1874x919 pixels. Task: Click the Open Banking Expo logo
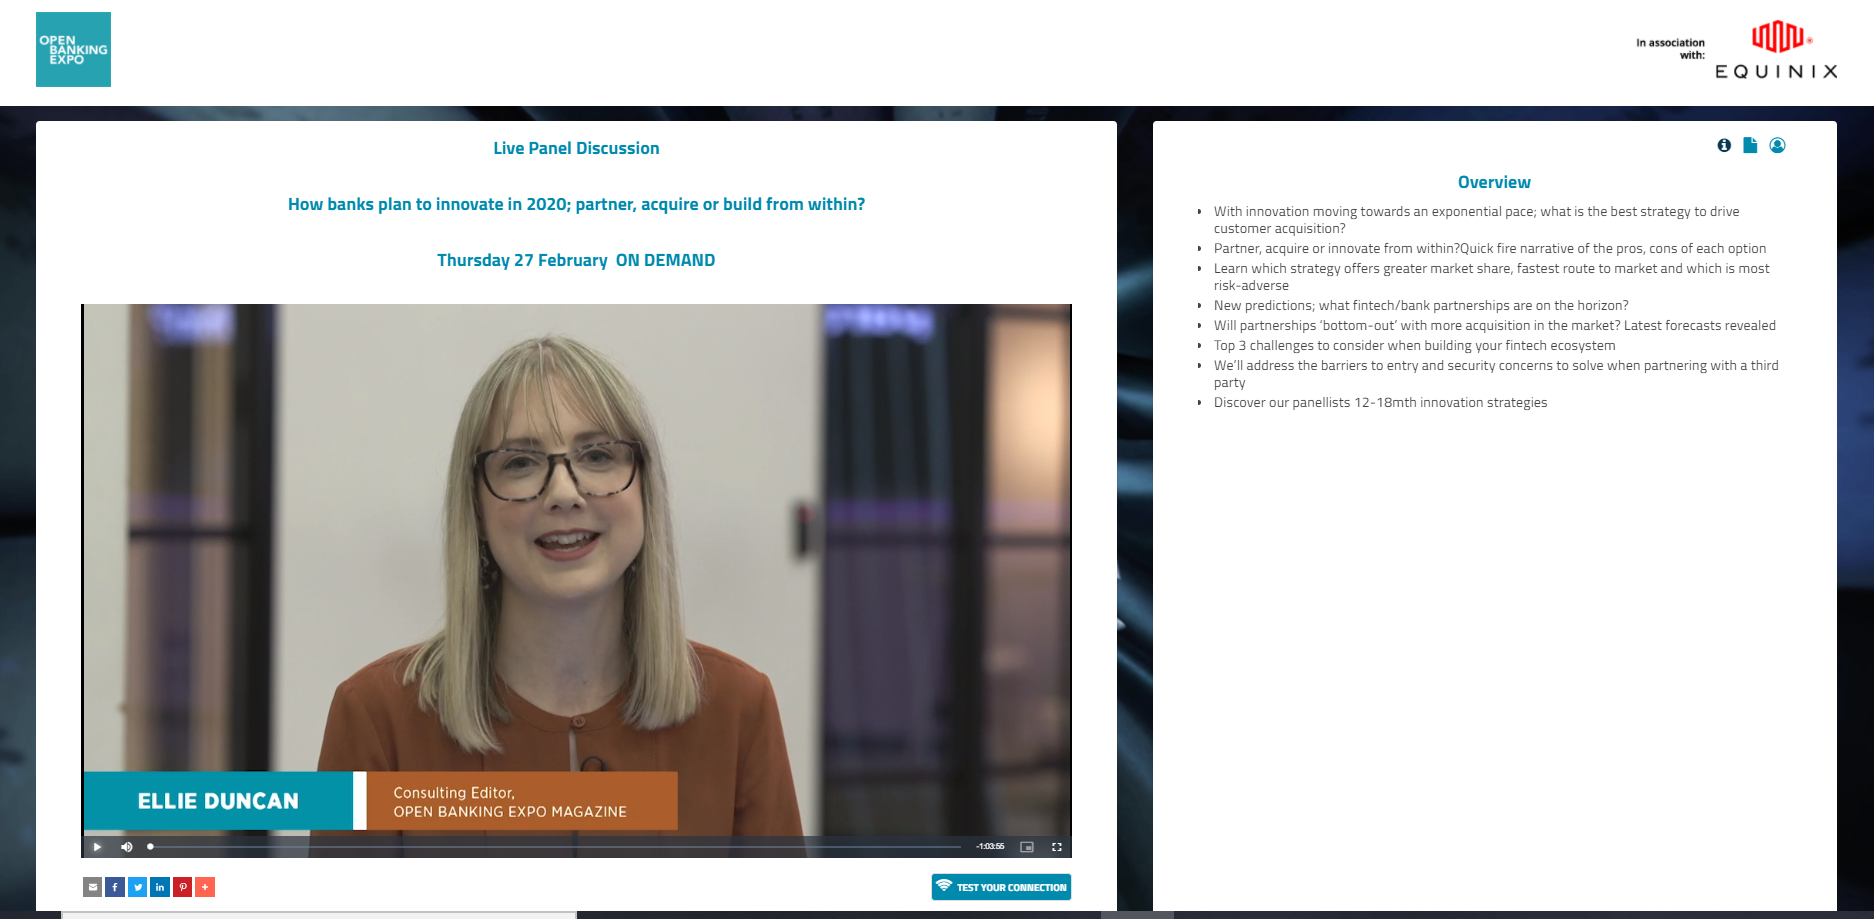tap(73, 49)
